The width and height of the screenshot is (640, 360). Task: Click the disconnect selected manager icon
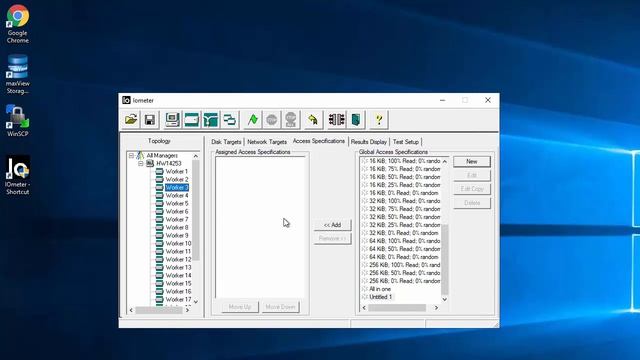336,120
